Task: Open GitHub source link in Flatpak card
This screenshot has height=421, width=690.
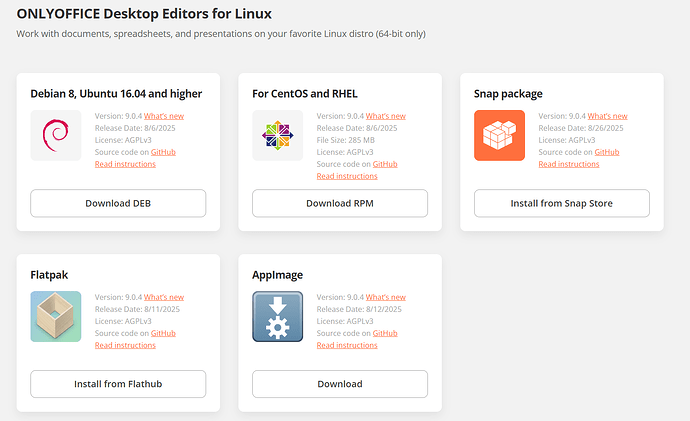Action: [x=163, y=333]
